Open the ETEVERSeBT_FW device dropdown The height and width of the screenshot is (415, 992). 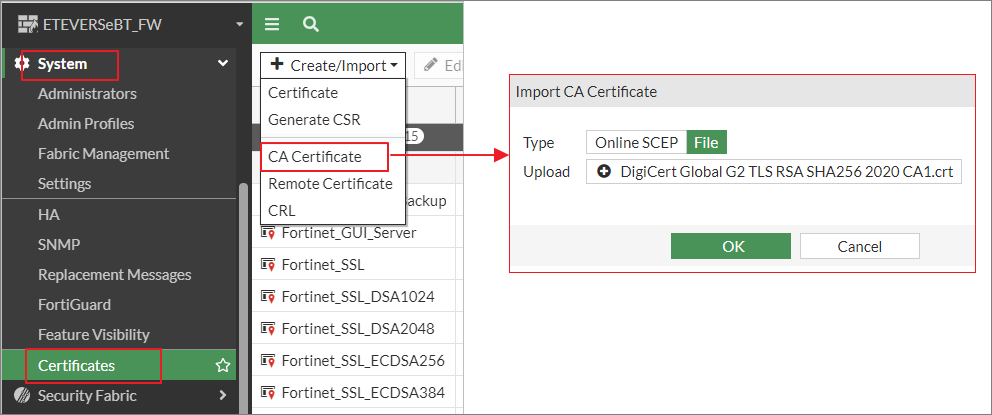click(239, 25)
